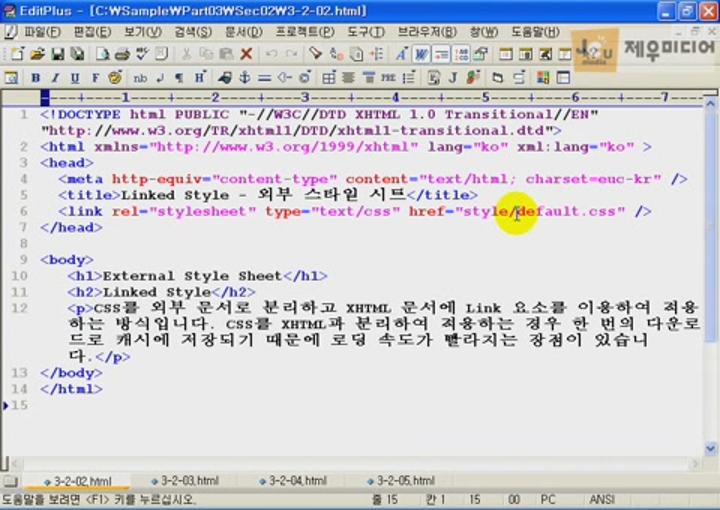This screenshot has height=510, width=720.
Task: Open the 프로젝트(P) menu
Action: [305, 32]
